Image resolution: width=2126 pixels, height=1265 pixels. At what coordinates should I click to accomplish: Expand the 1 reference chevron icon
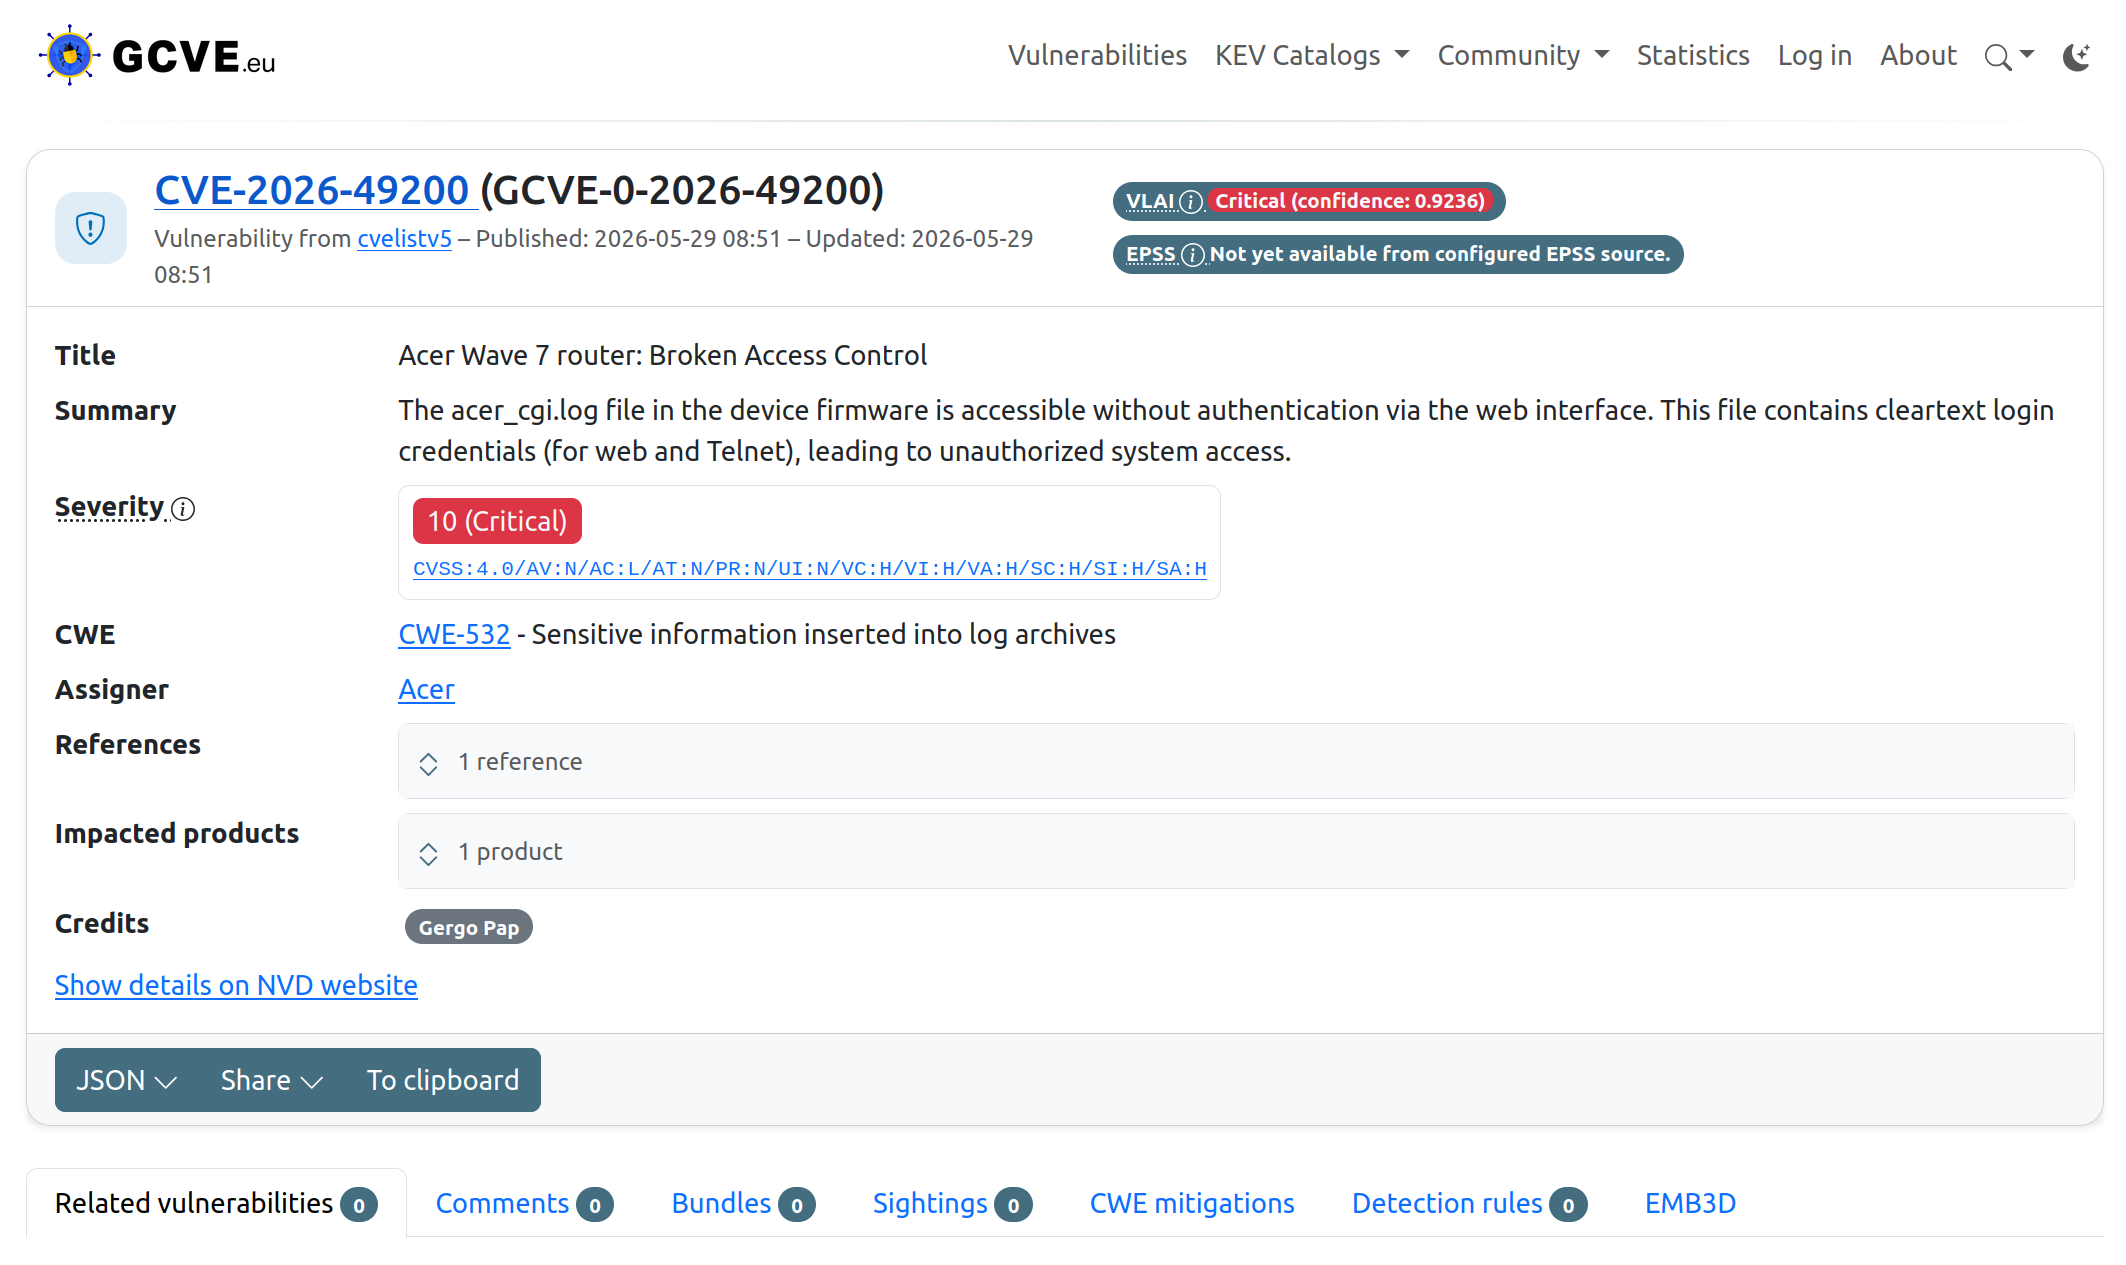click(x=428, y=764)
